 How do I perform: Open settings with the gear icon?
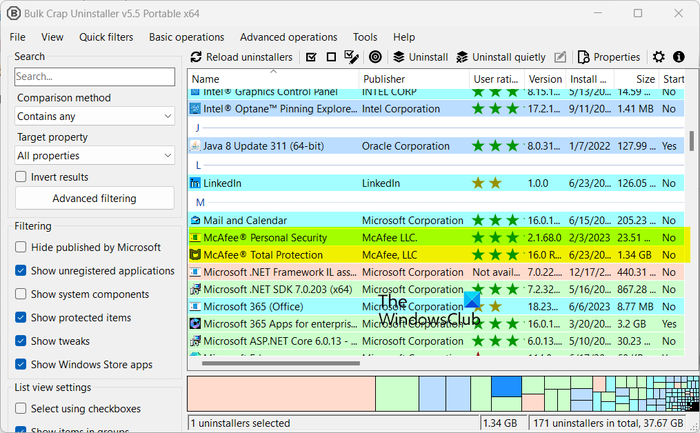click(x=658, y=57)
